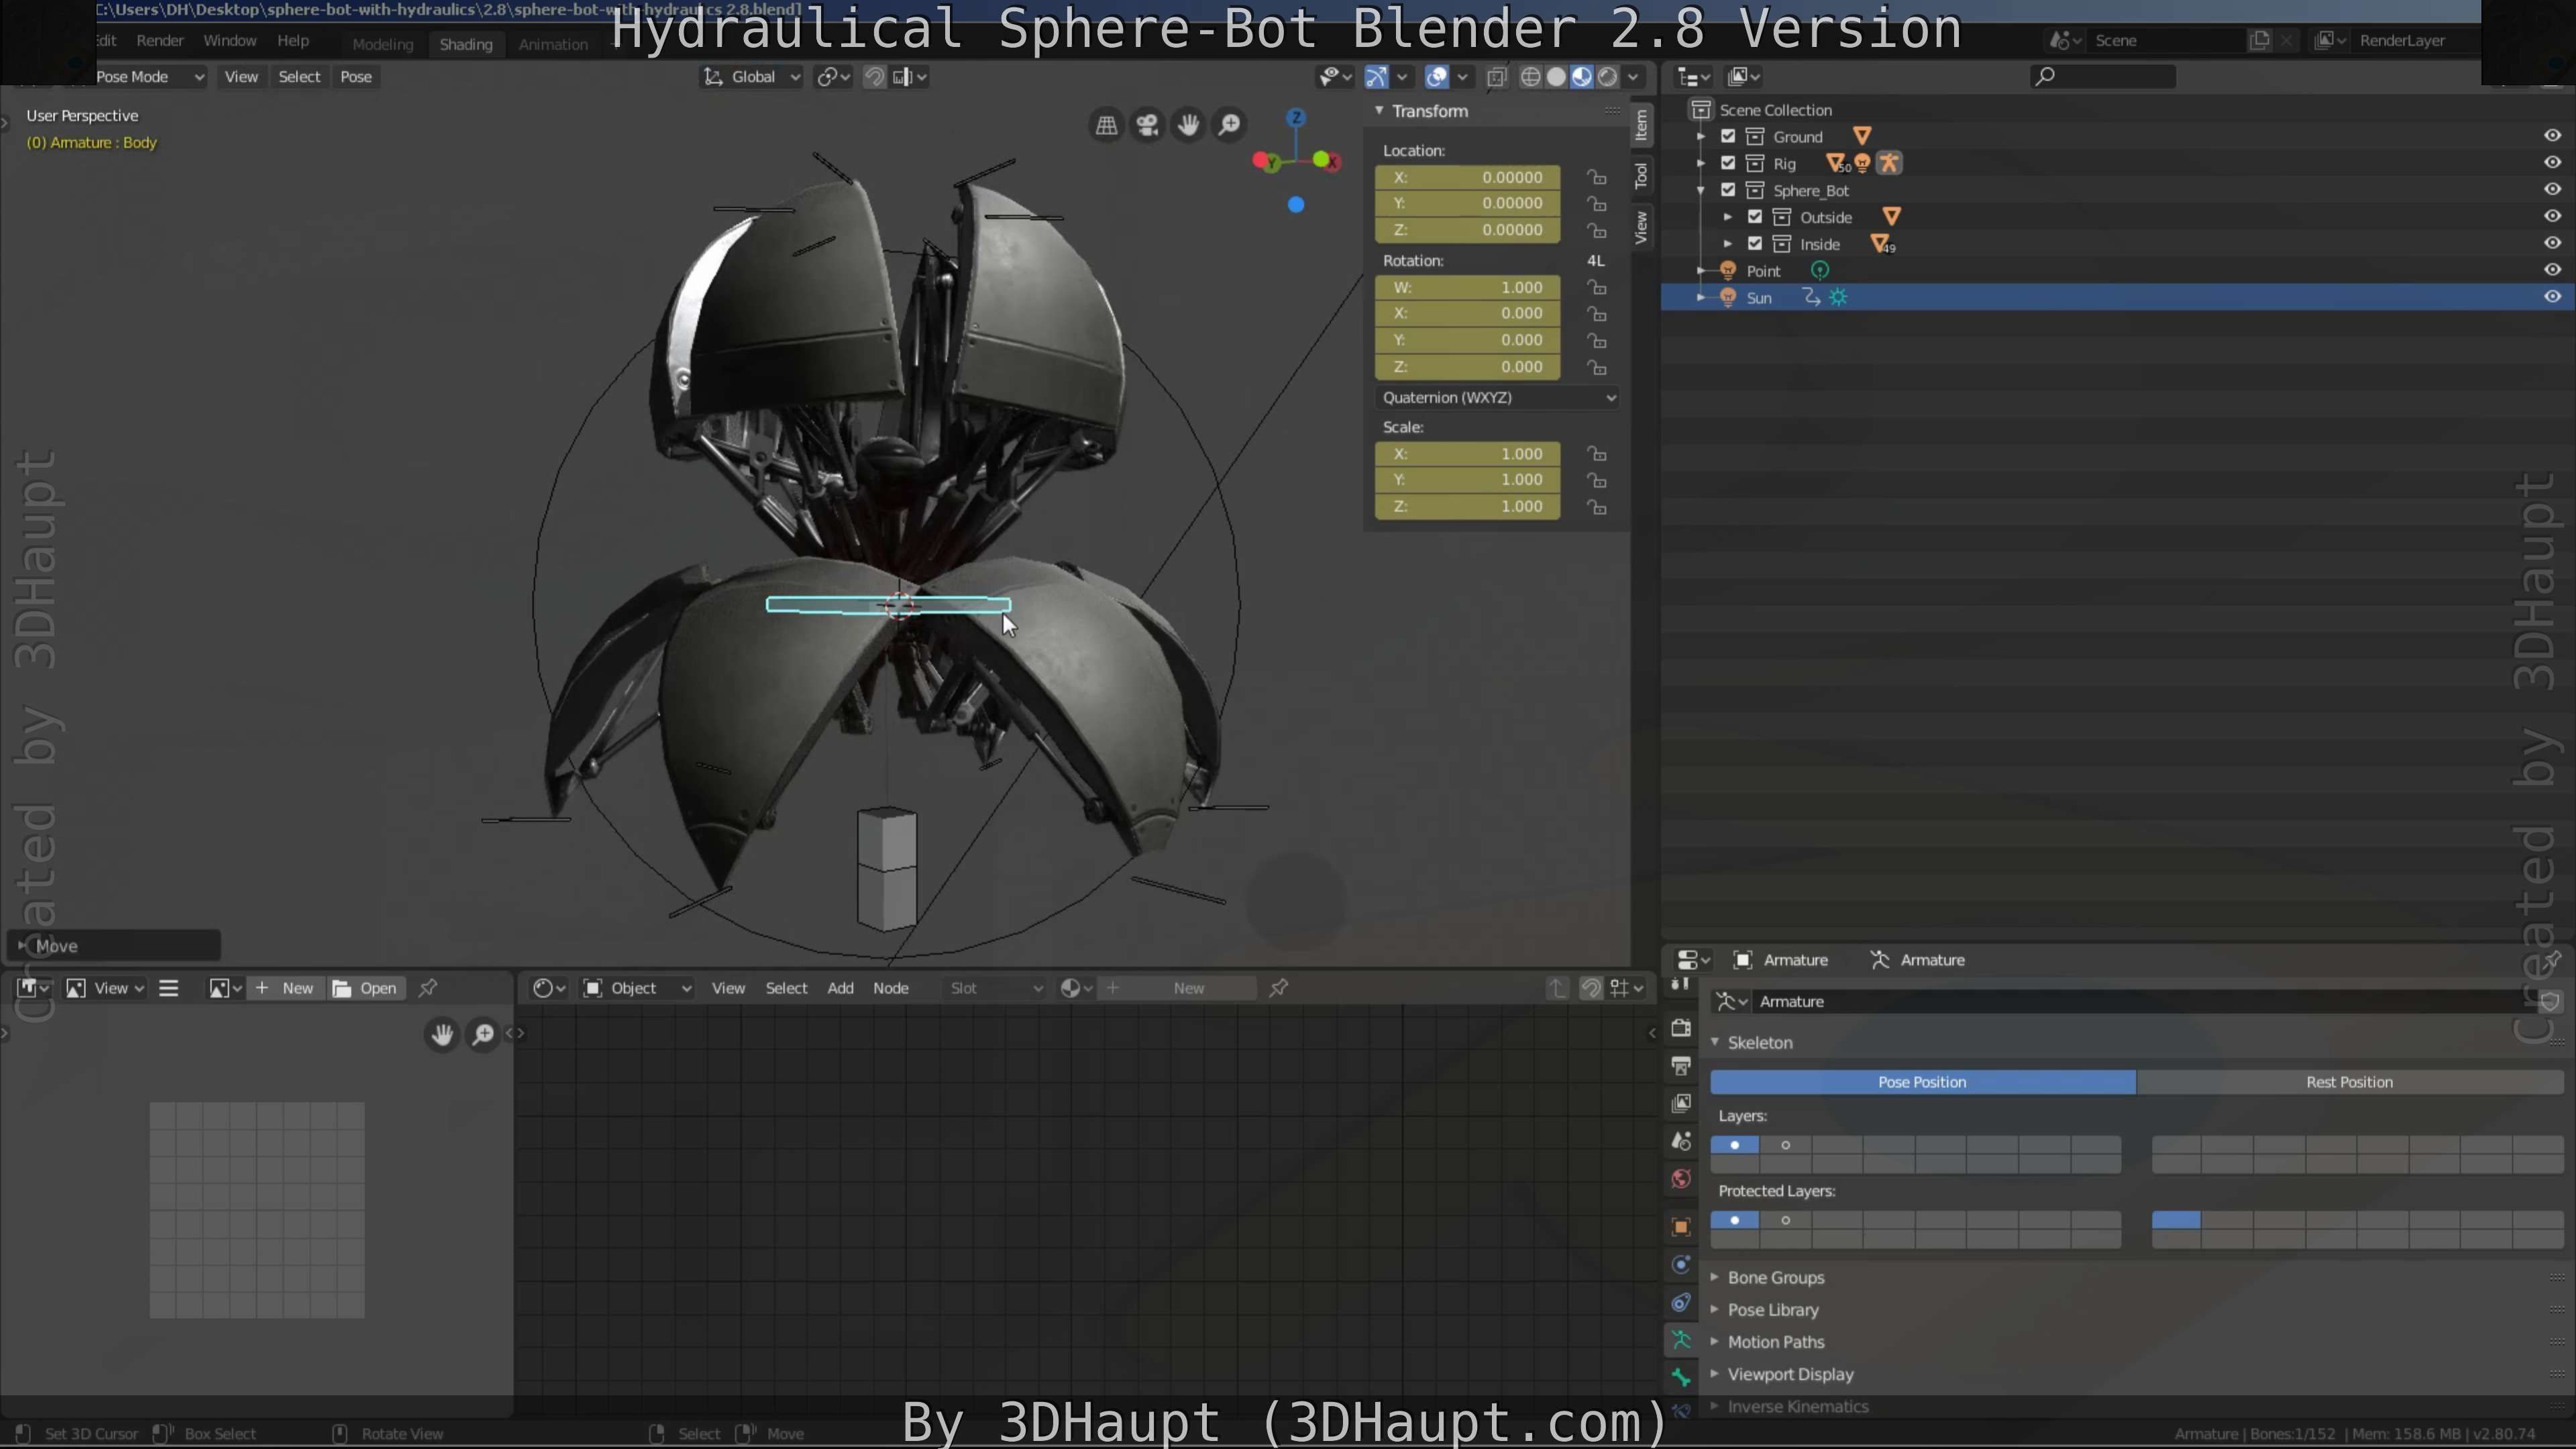Toggle the Inside collection checkbox

coord(1755,244)
